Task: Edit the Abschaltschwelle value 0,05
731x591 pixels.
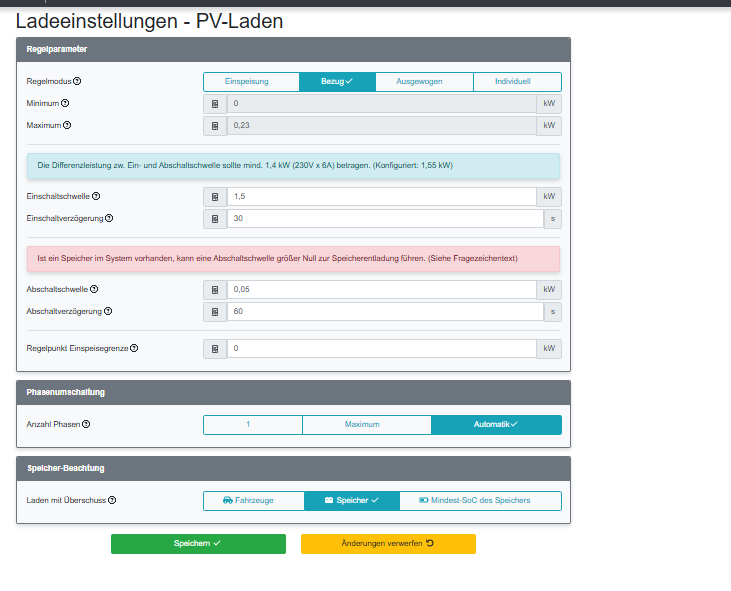Action: 381,289
